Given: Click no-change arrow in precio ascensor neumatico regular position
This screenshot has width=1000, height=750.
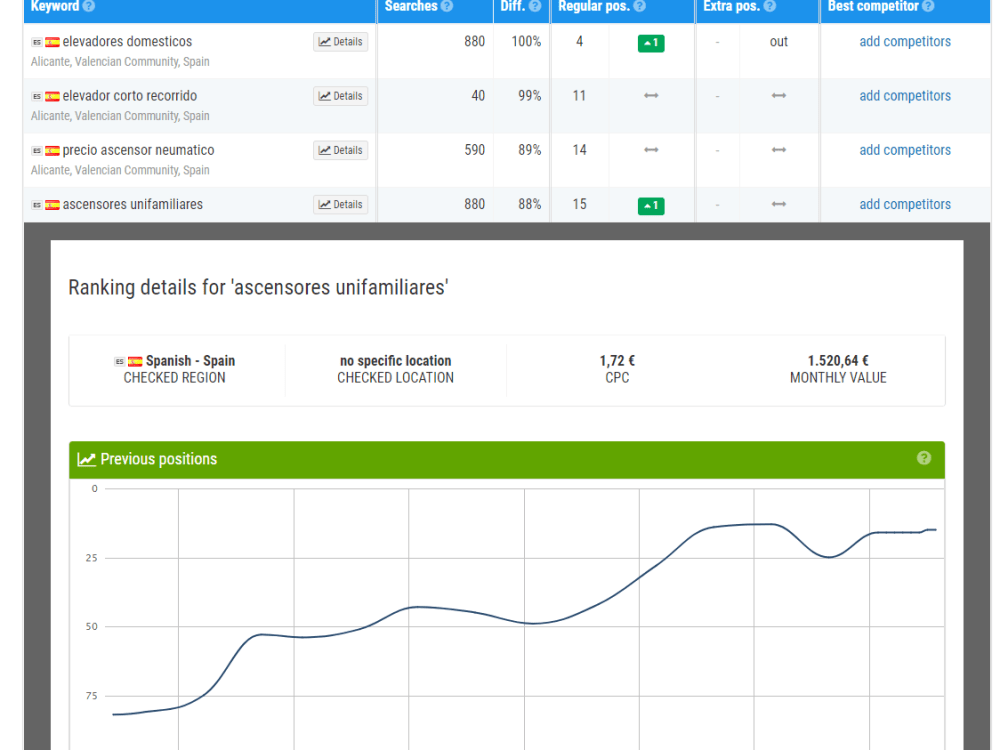Looking at the screenshot, I should 651,150.
